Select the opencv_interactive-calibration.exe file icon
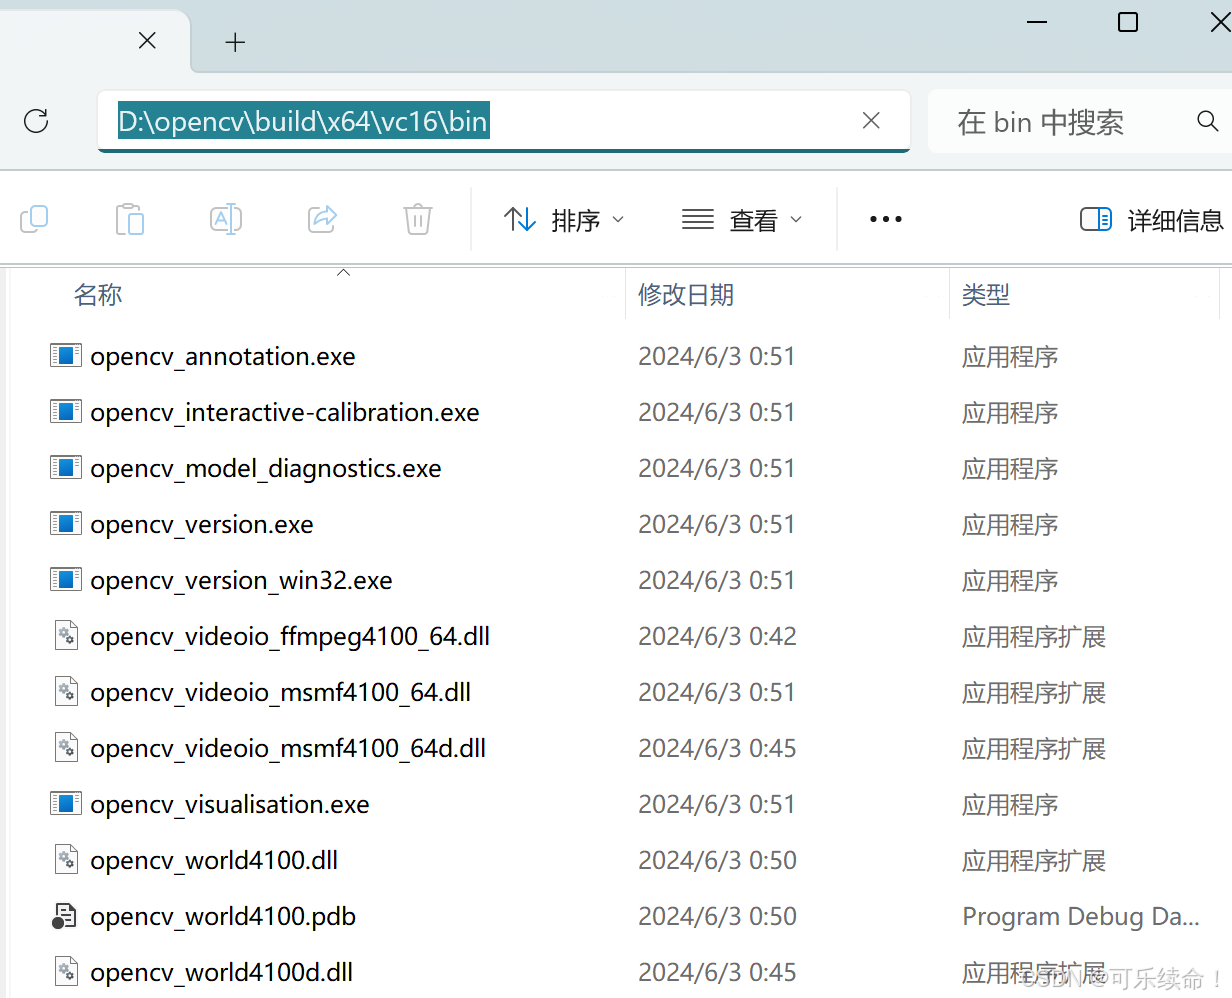1232x998 pixels. 66,411
